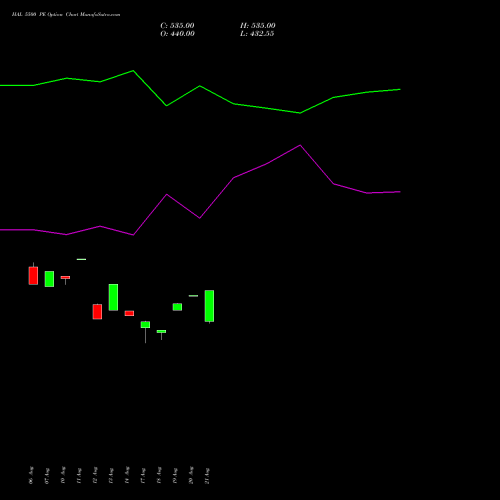Select the 07 Aug date label
Screen dimensions: 500x500
(x=47, y=475)
